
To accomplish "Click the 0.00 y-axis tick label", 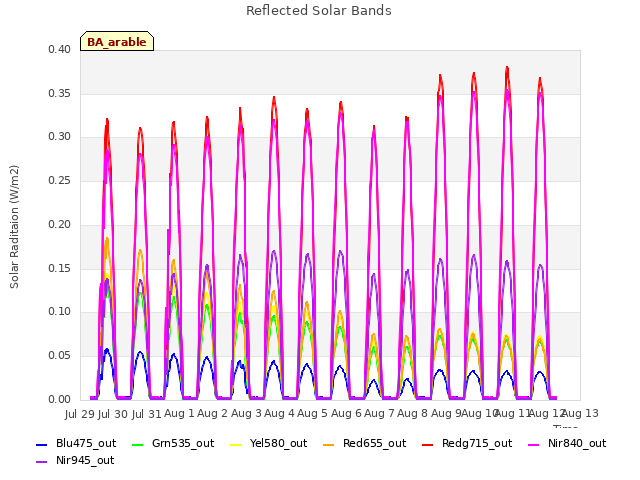I will tap(59, 400).
